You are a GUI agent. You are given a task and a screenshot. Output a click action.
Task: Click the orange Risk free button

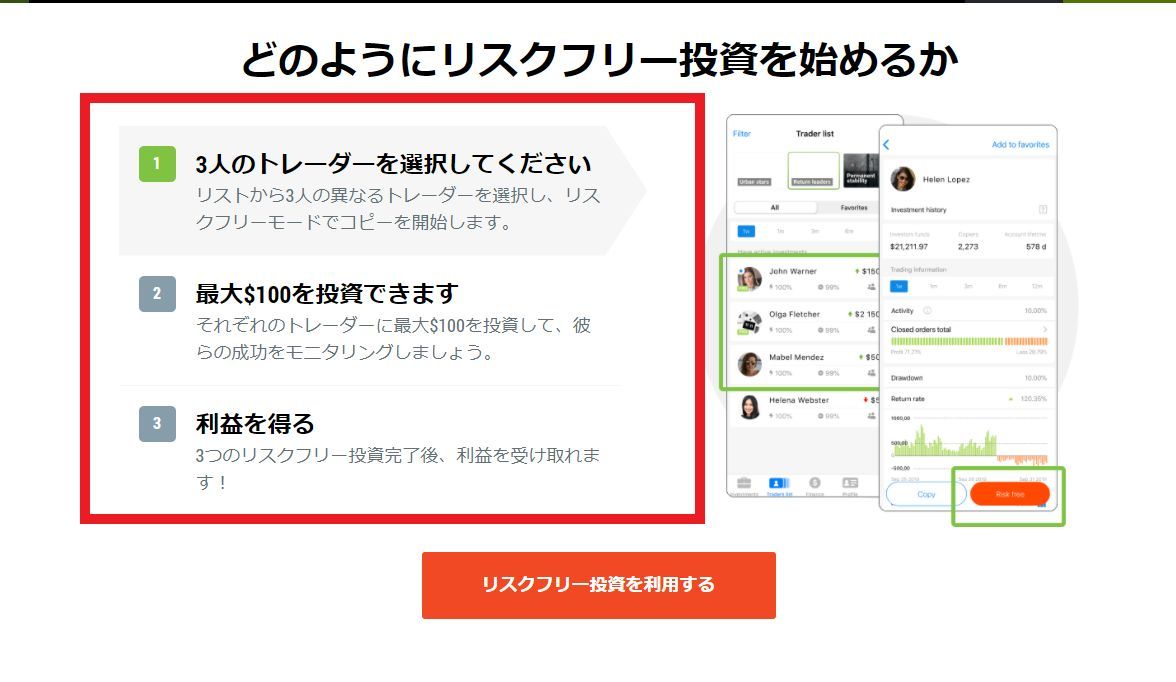point(1010,494)
